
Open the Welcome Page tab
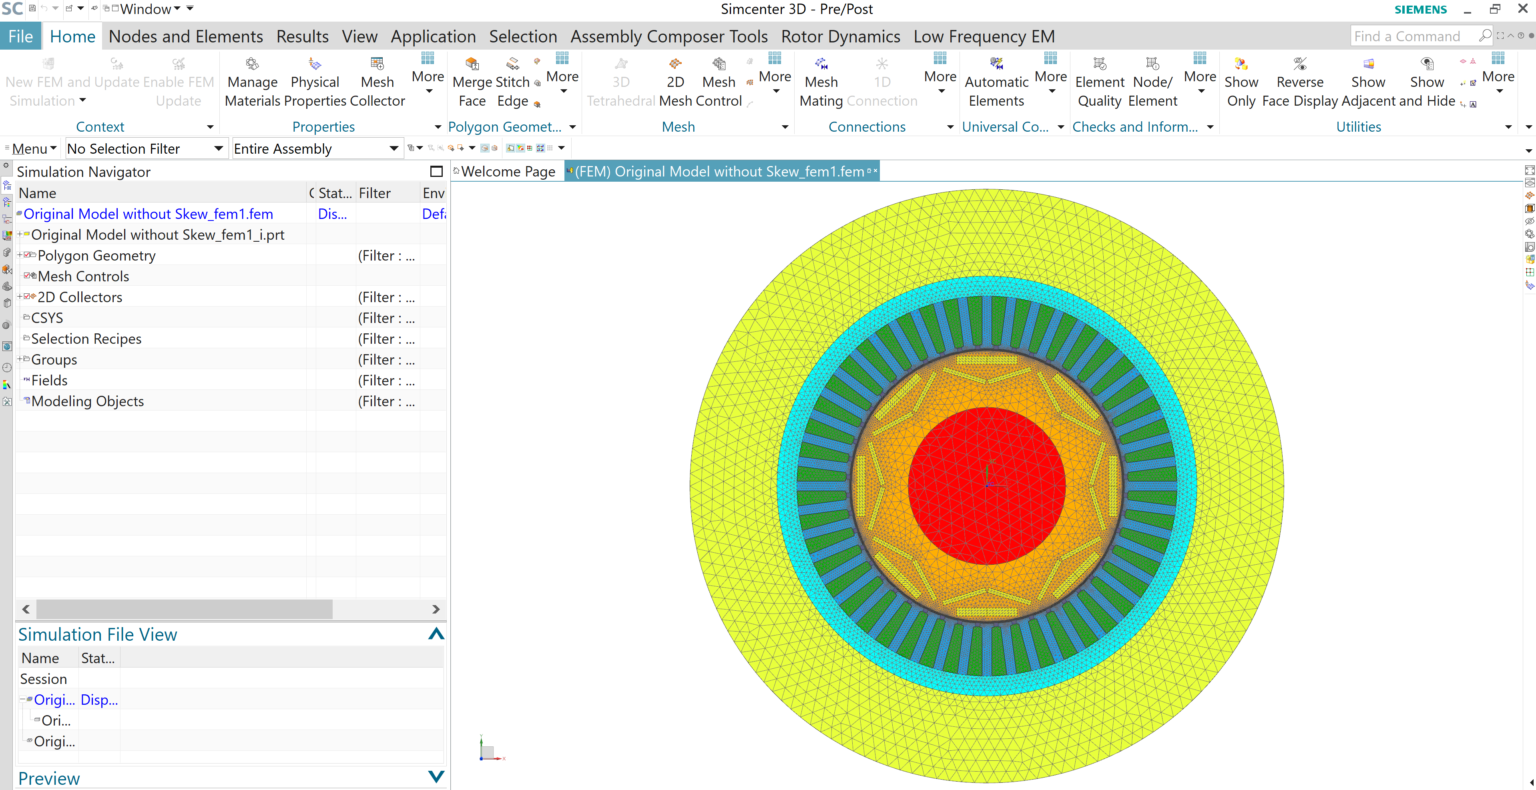point(506,171)
